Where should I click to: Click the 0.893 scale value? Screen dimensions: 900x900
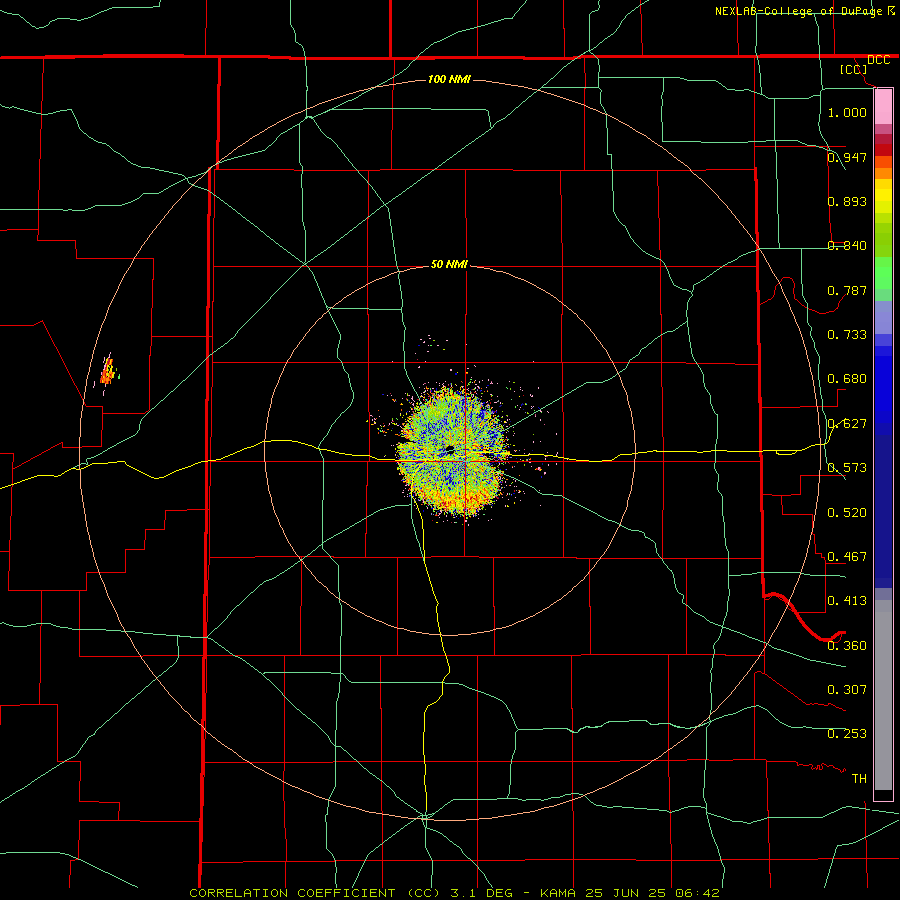click(x=847, y=201)
